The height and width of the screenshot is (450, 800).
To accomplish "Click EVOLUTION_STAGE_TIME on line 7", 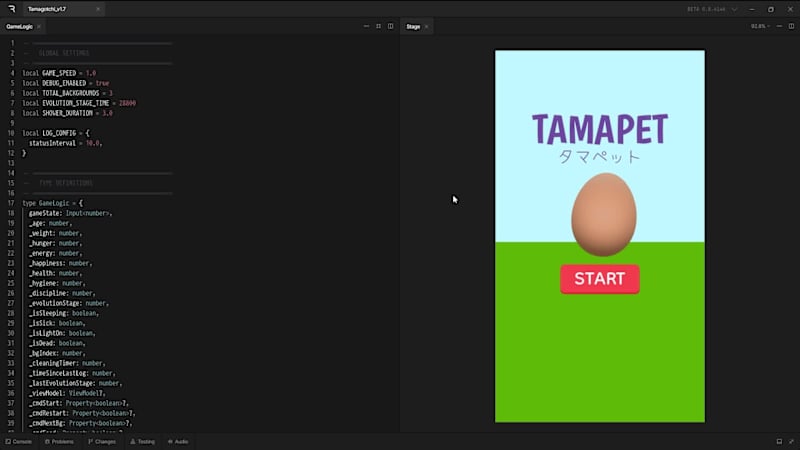I will [76, 103].
